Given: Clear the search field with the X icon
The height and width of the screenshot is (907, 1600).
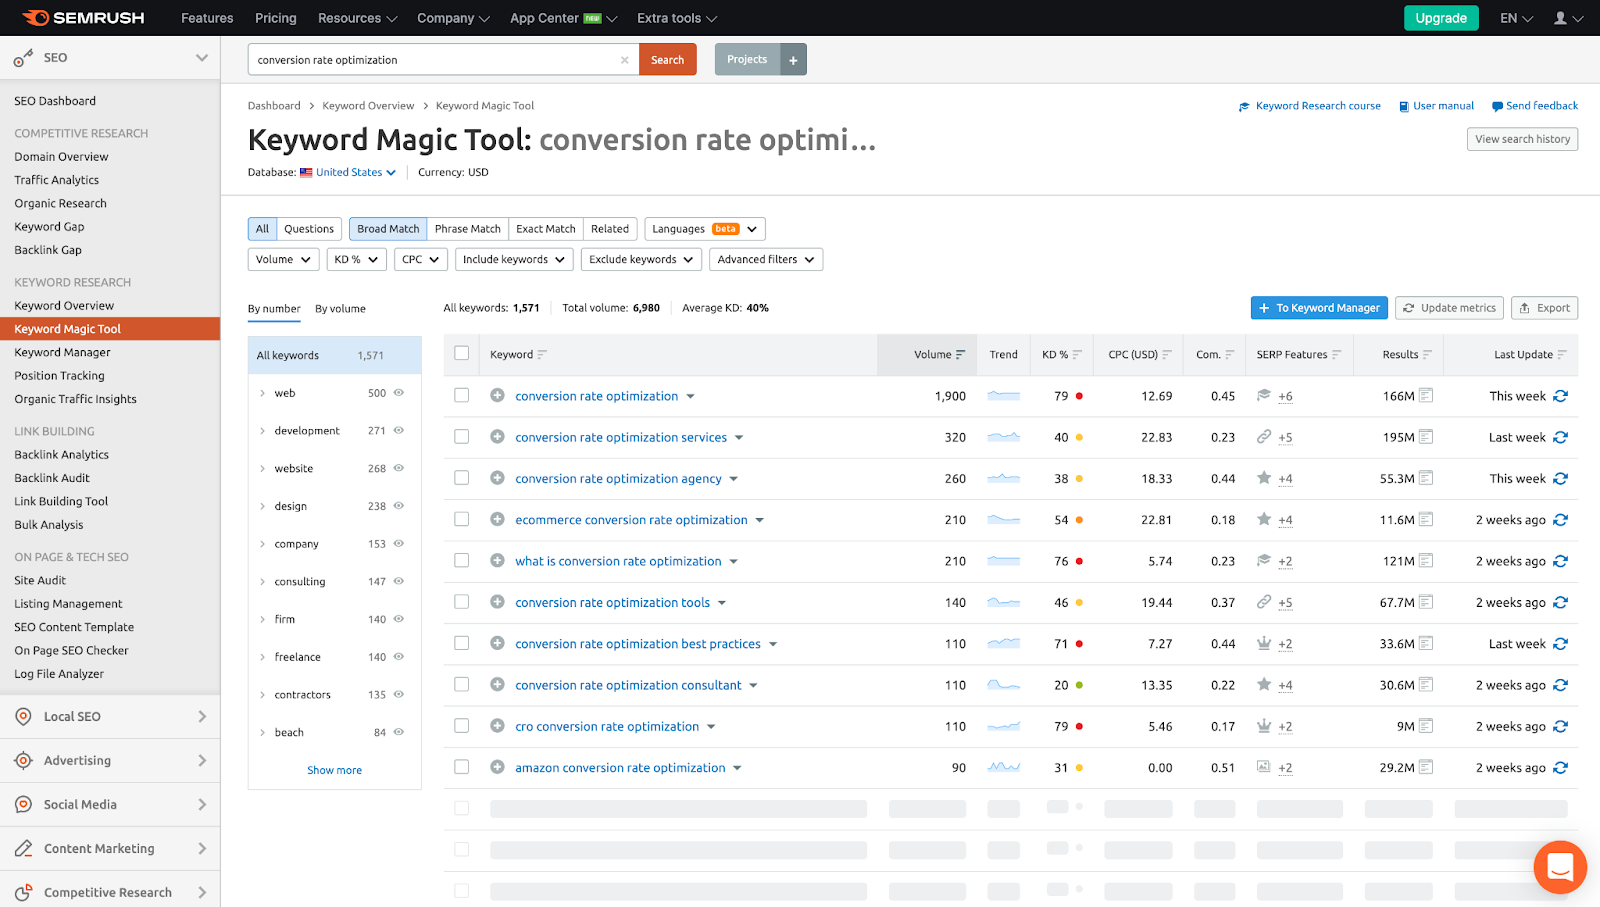Looking at the screenshot, I should [x=625, y=60].
